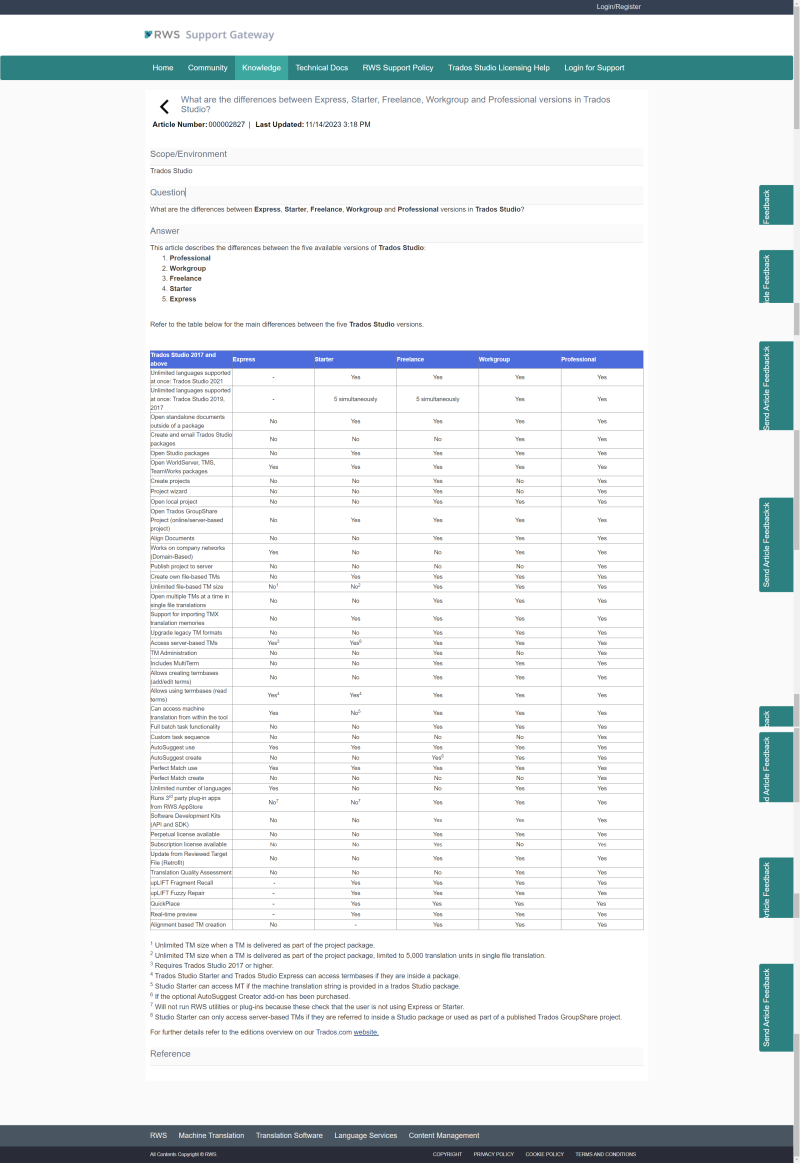Click the 'Translation Quality Assessment' row label
The image size is (800, 1163).
(x=191, y=872)
